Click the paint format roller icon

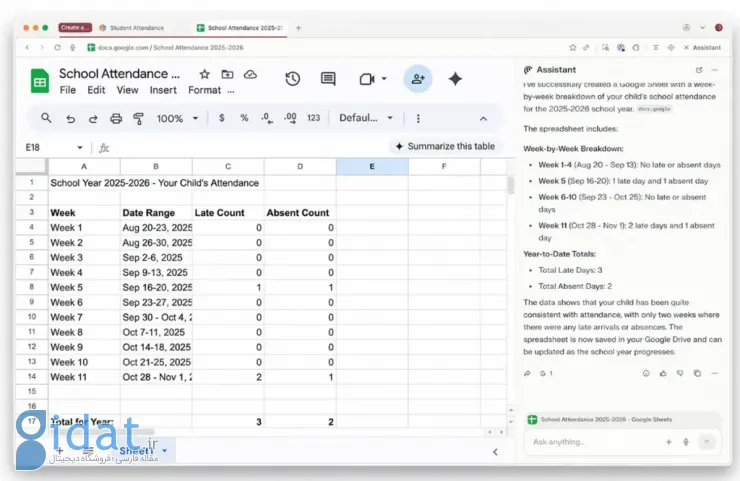tap(137, 118)
